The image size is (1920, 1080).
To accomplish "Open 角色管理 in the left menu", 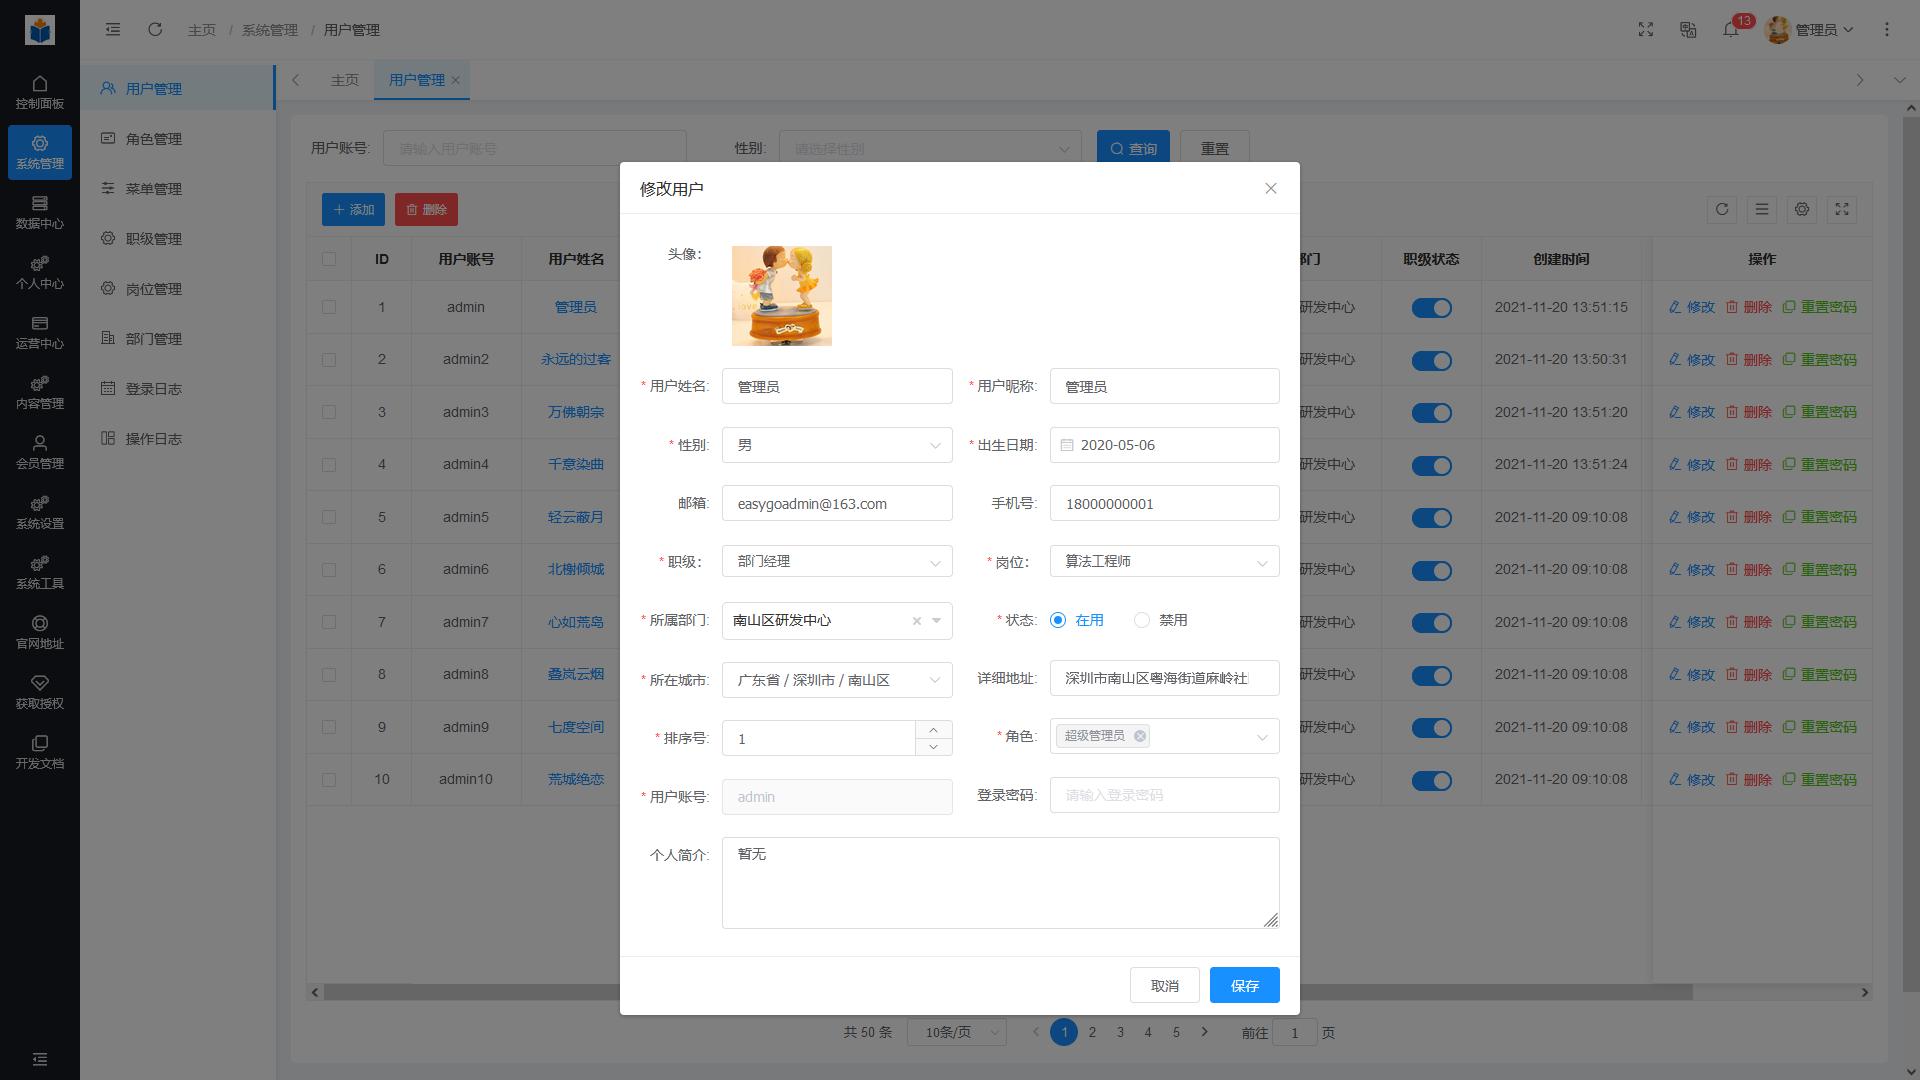I will [152, 138].
